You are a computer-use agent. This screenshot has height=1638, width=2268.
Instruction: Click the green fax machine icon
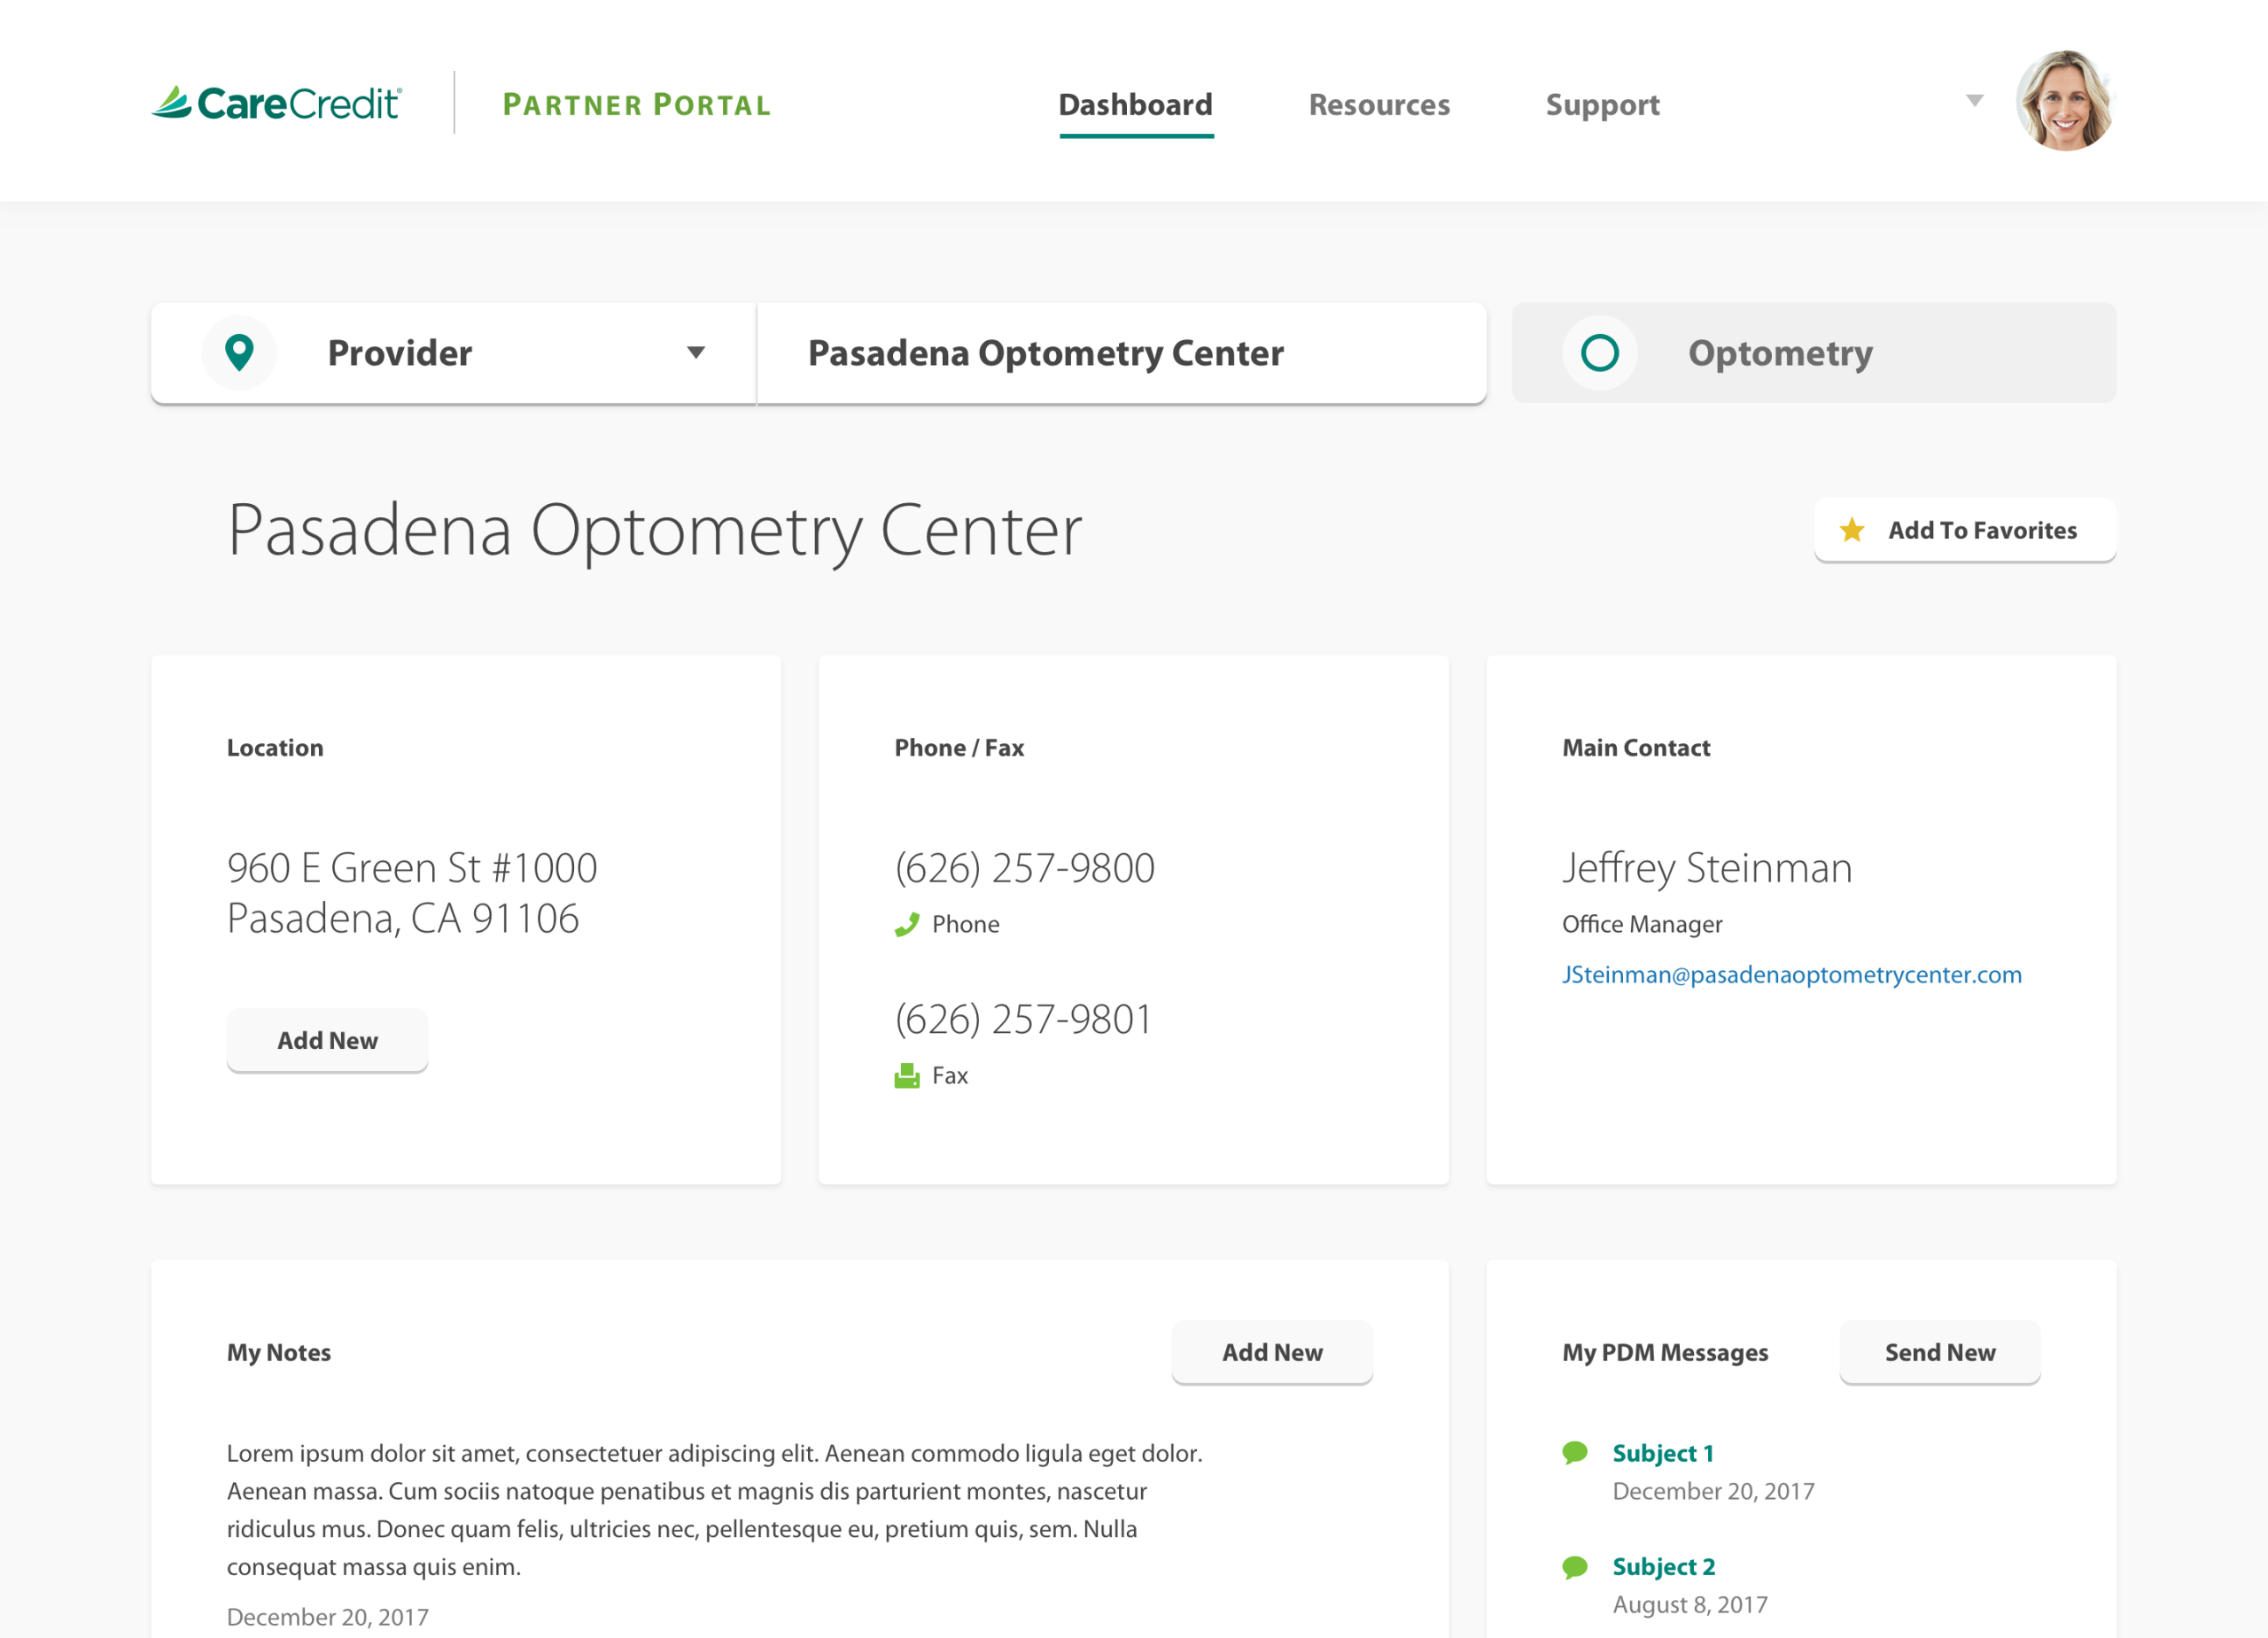click(907, 1076)
